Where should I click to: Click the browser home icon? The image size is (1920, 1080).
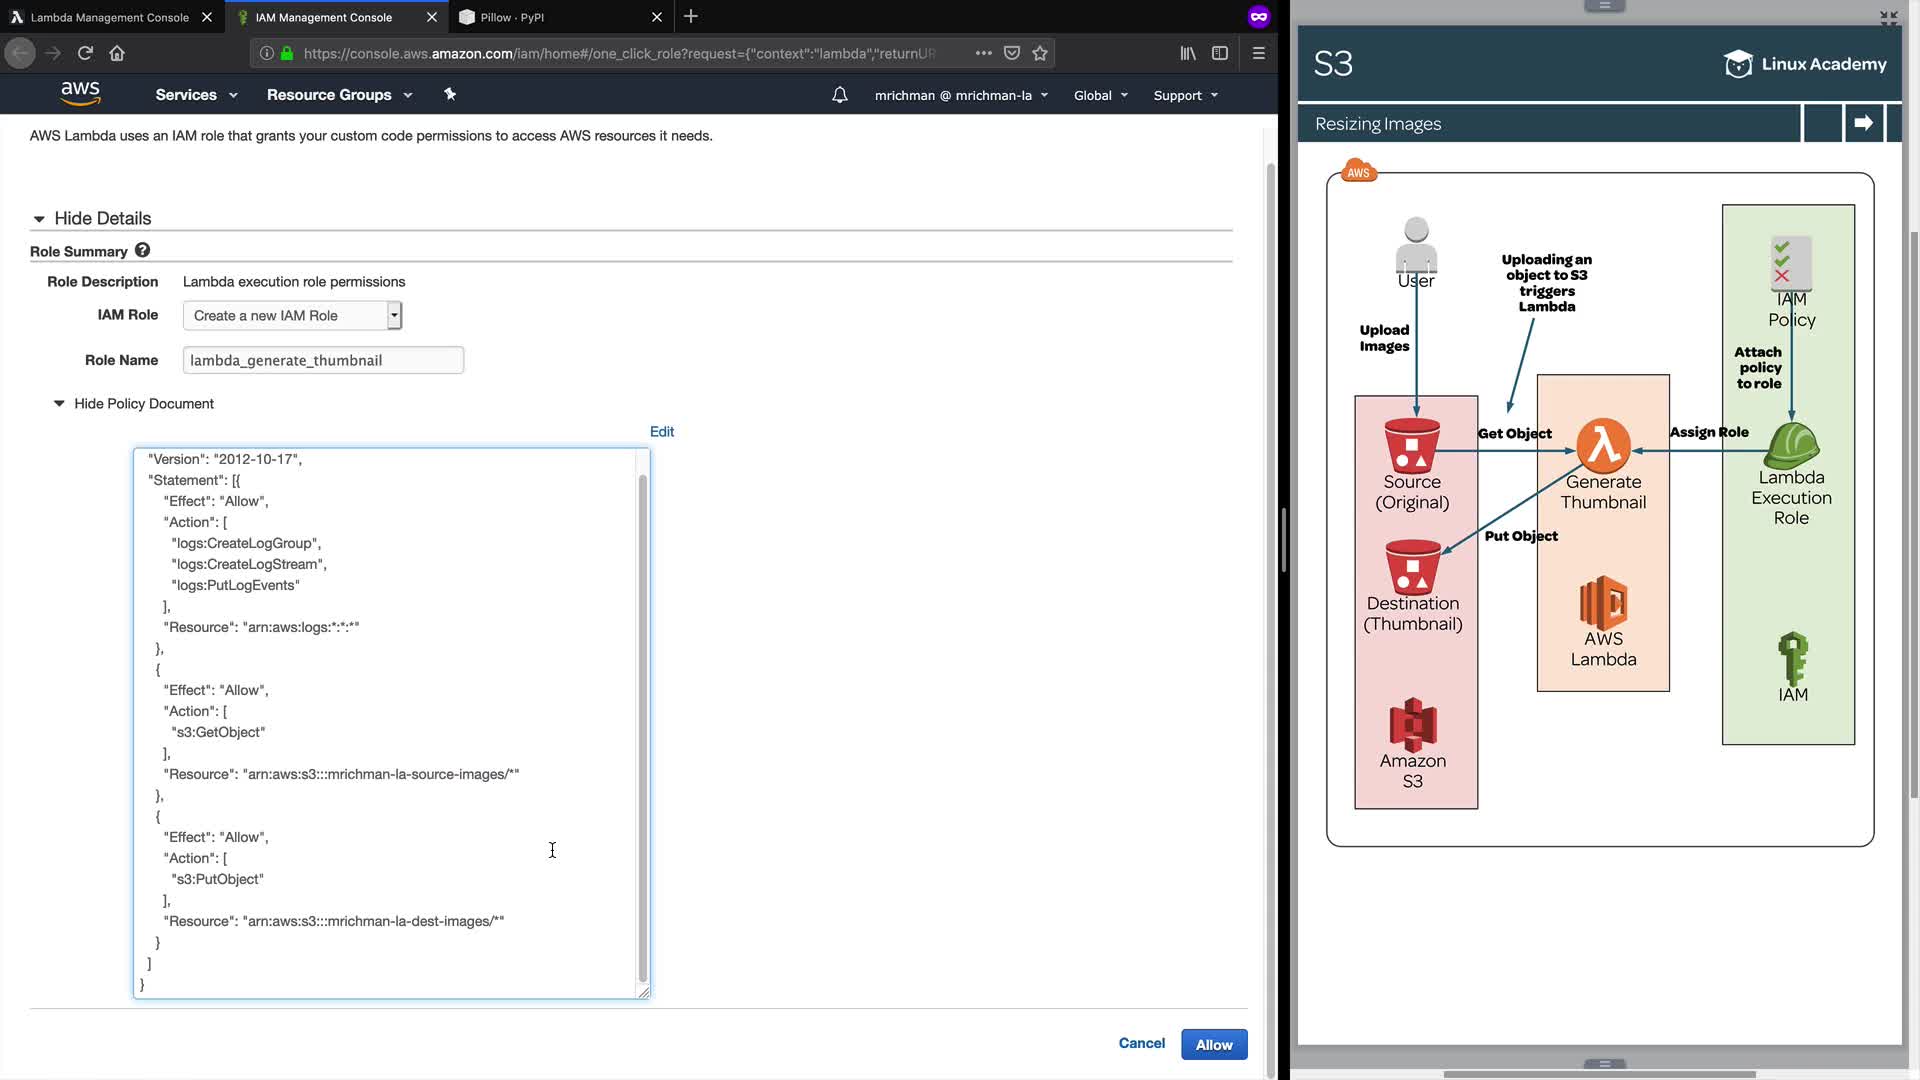pyautogui.click(x=117, y=53)
